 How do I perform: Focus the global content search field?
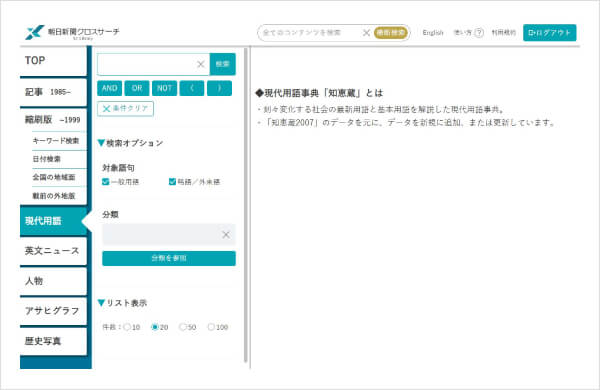(x=309, y=33)
